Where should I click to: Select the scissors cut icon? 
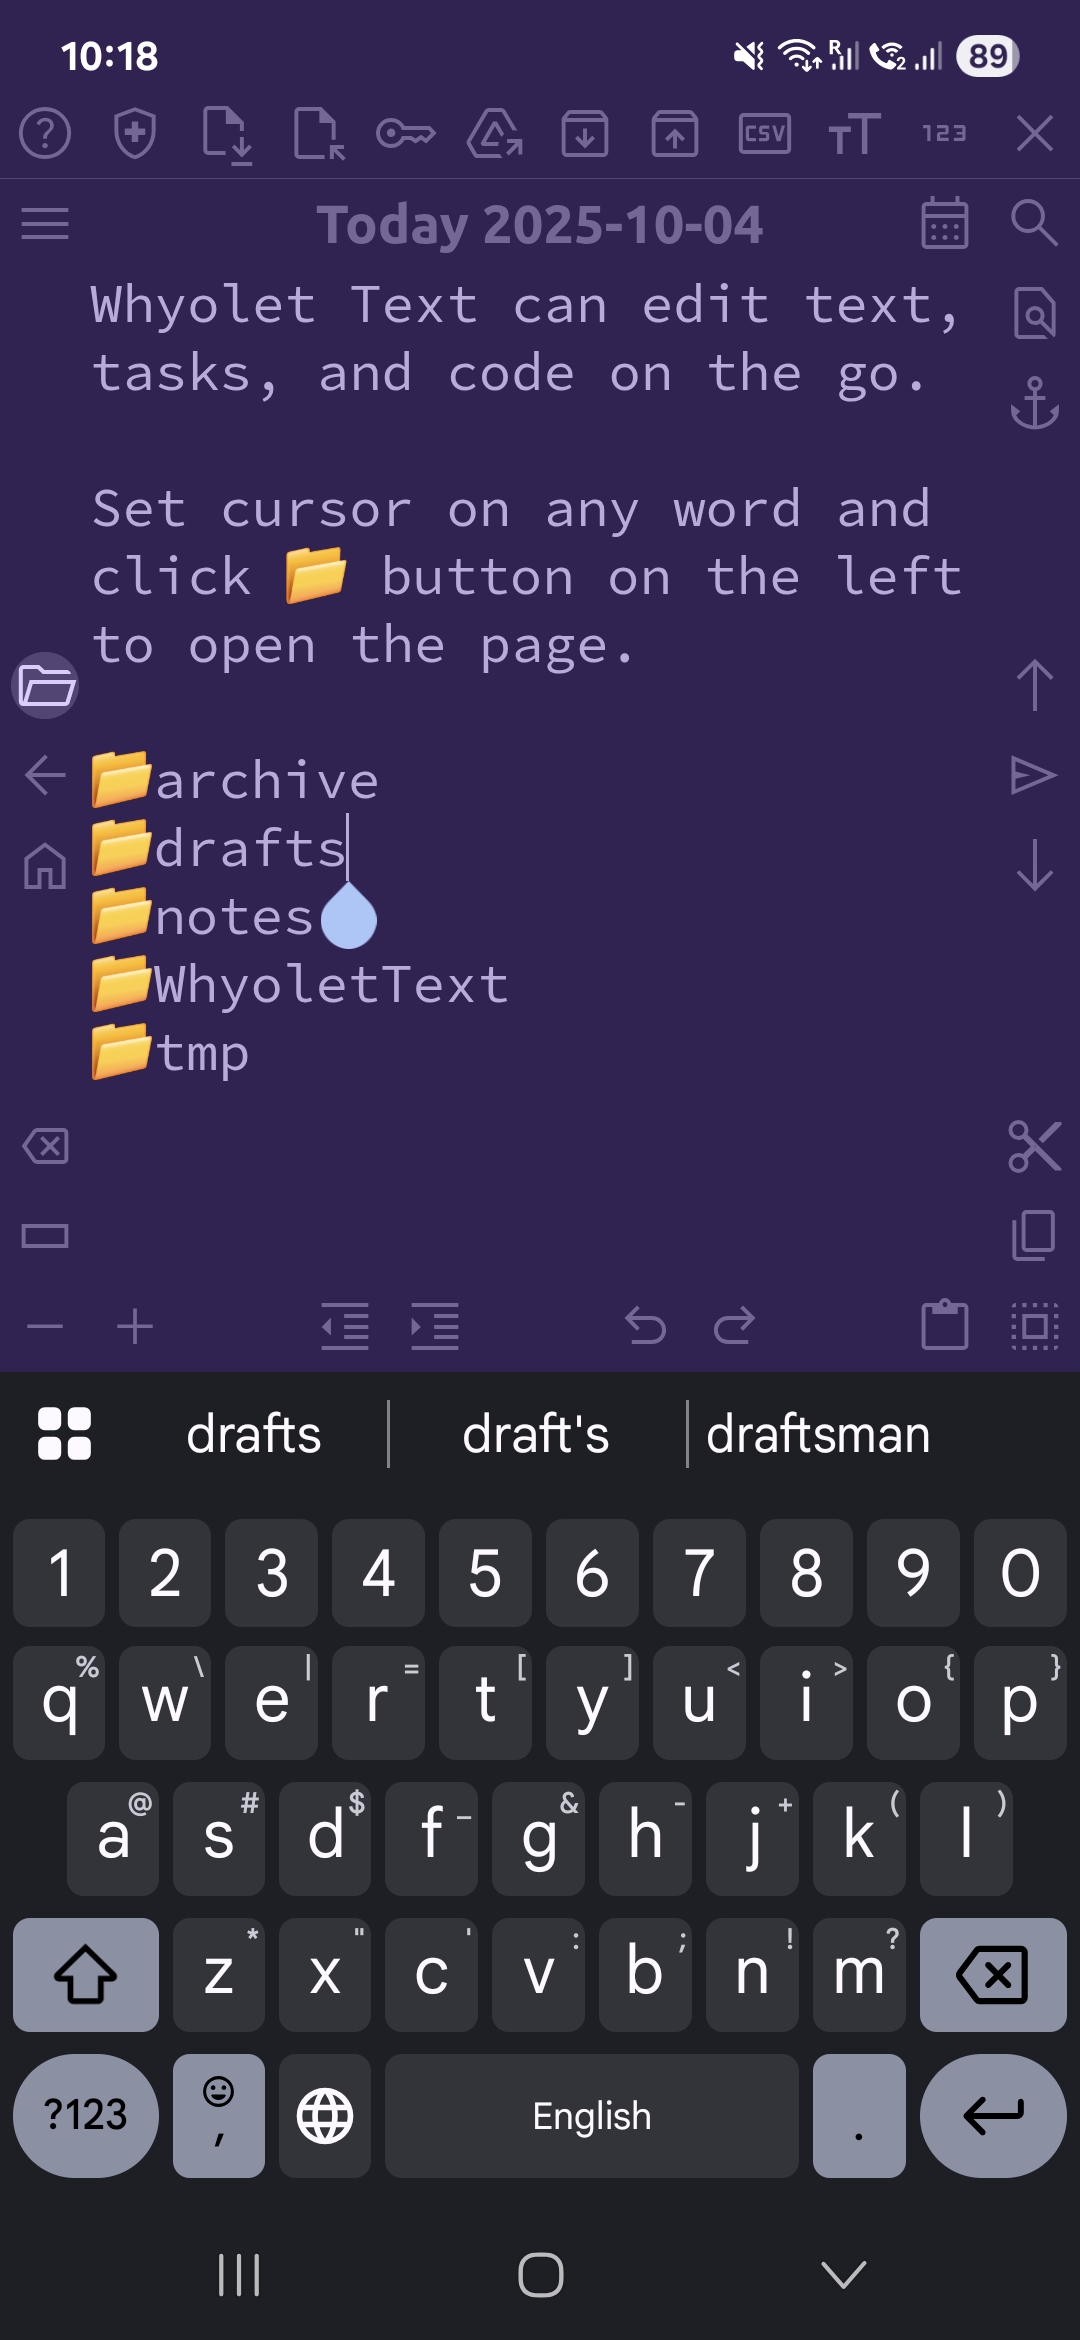point(1034,1146)
